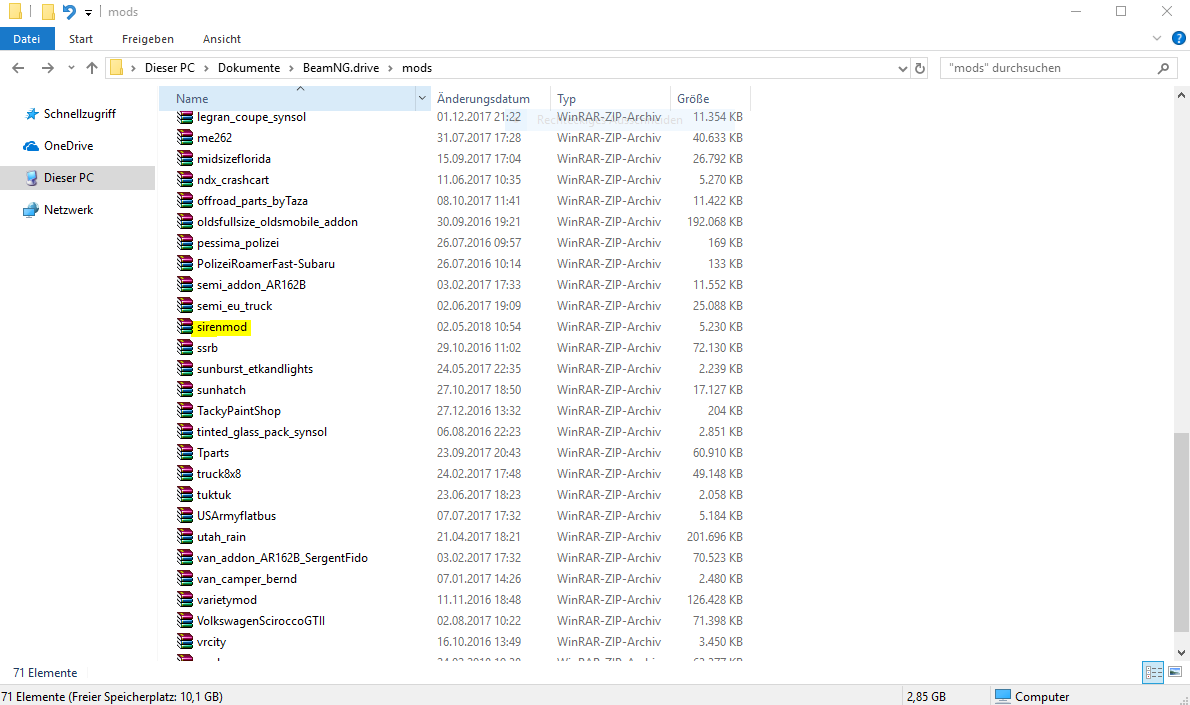
Task: Open the Name column filter dropdown
Action: pyautogui.click(x=422, y=98)
